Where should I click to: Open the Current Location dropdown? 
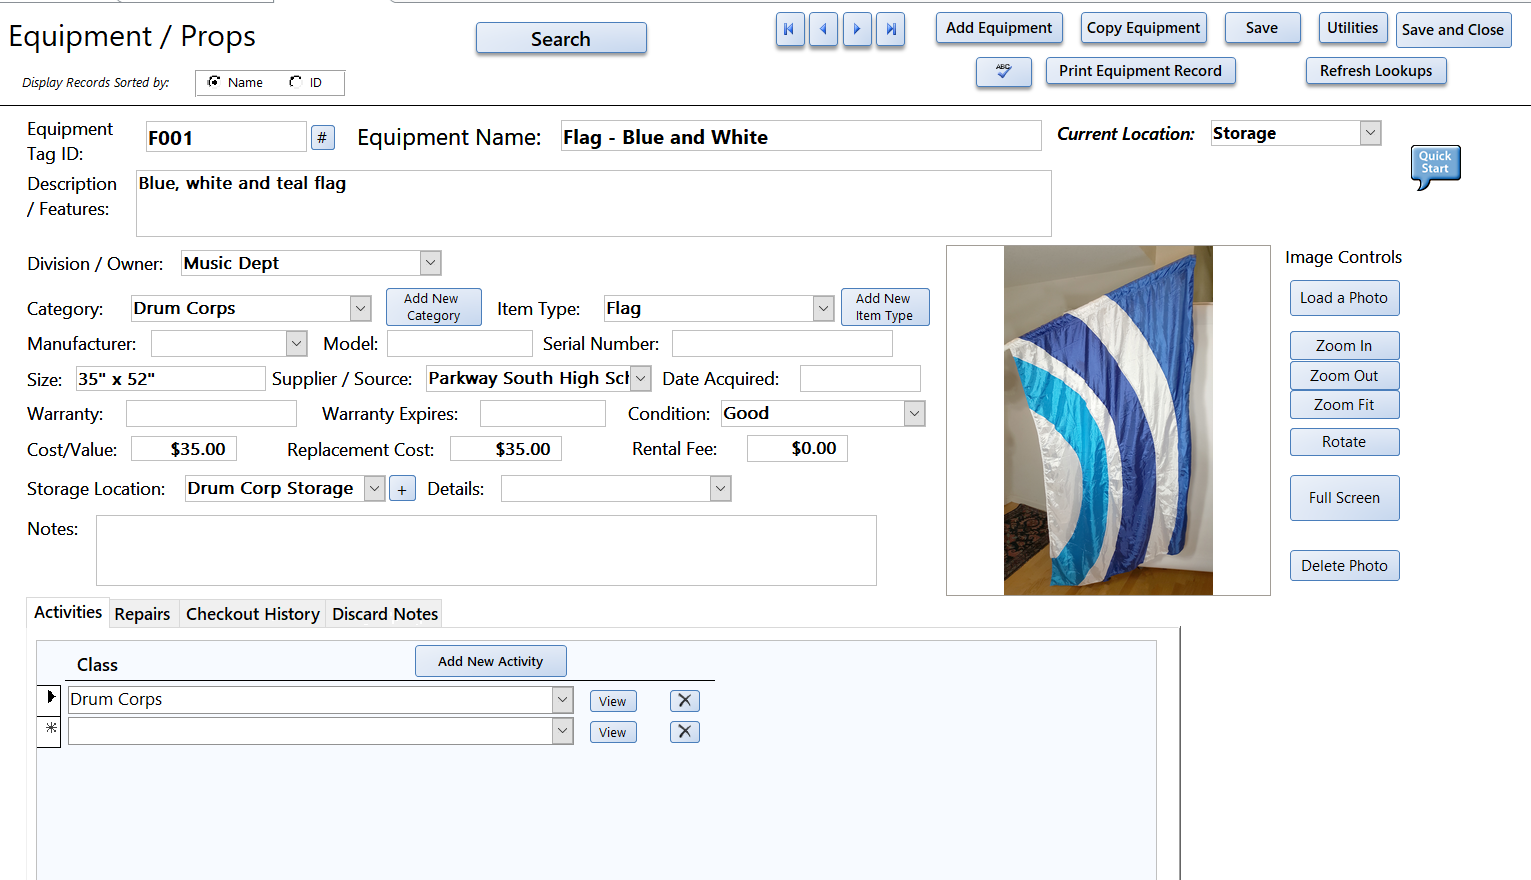coord(1371,132)
